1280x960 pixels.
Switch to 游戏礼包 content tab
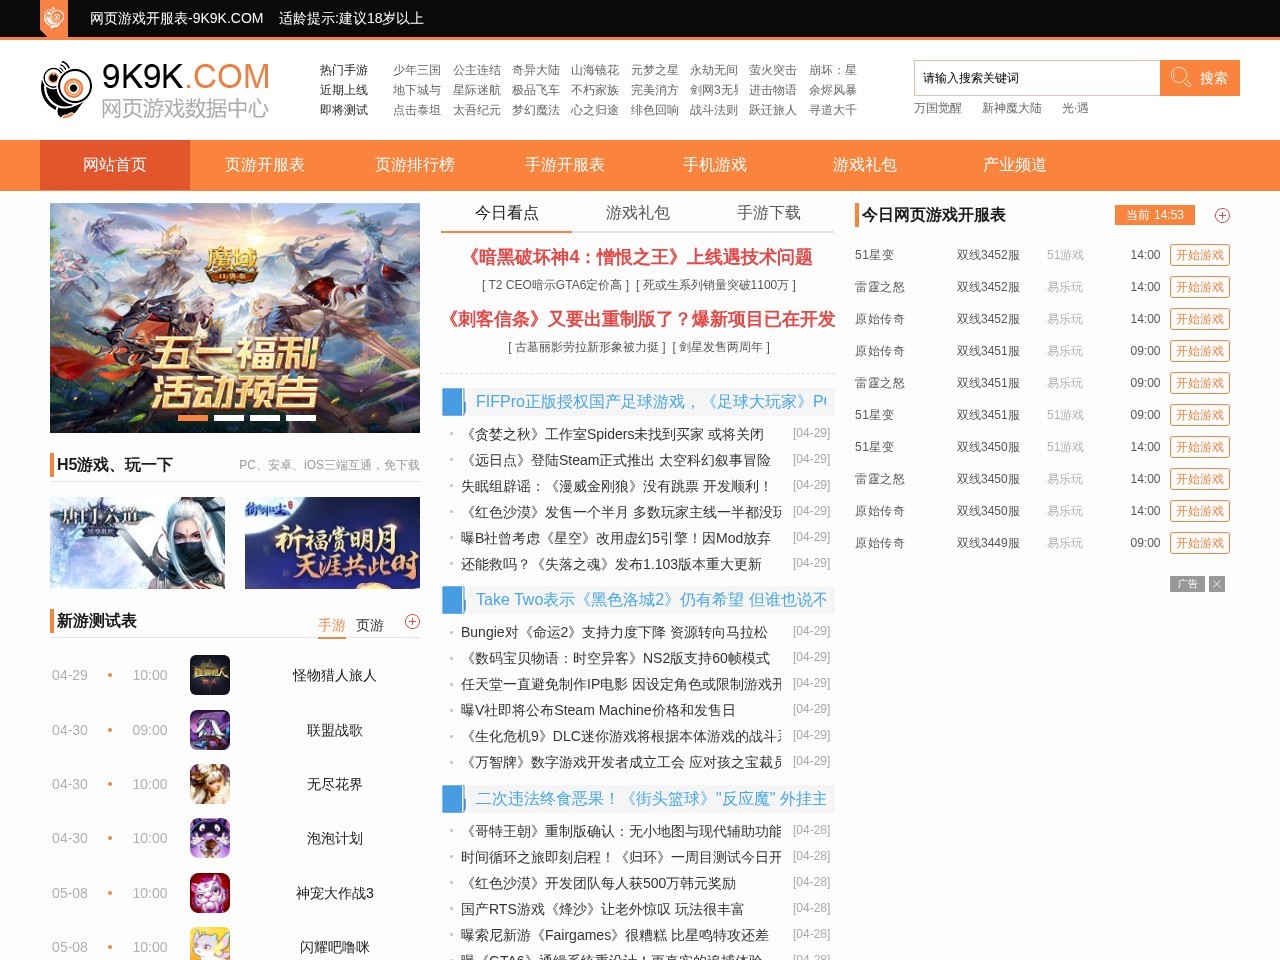638,213
